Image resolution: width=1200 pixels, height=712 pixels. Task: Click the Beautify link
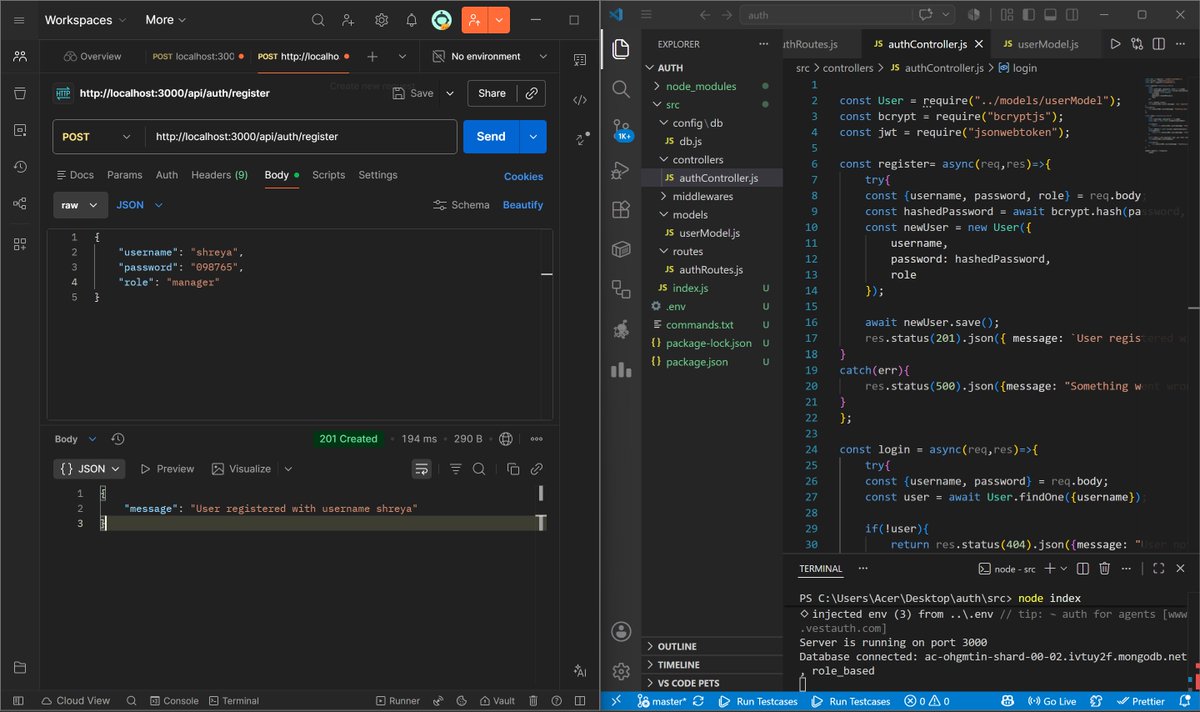523,205
